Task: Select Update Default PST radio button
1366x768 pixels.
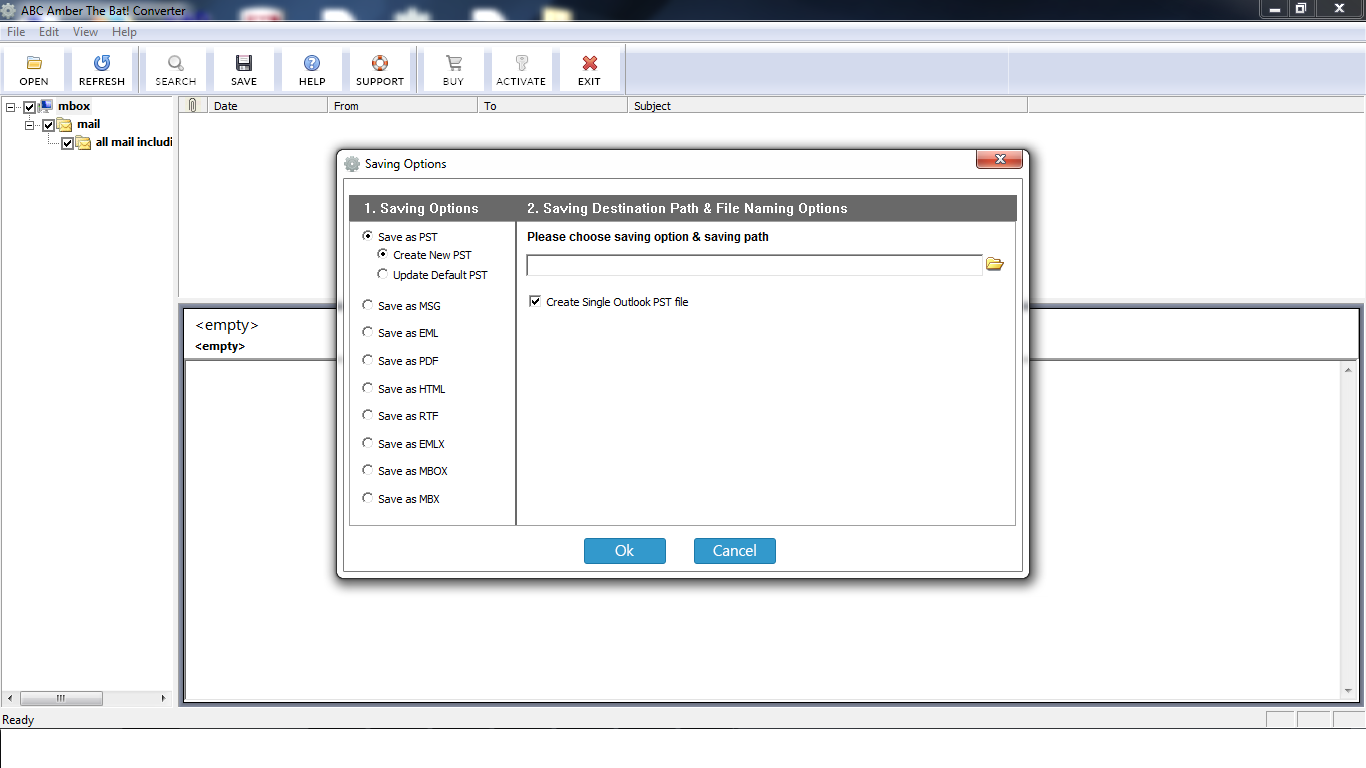Action: pyautogui.click(x=383, y=274)
